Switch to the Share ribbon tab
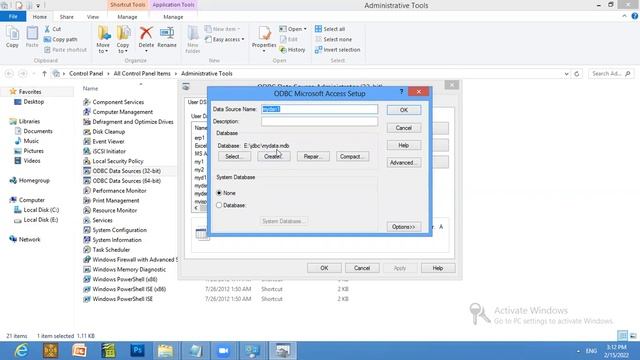Screen dimensions: 640x360 [x=67, y=17]
